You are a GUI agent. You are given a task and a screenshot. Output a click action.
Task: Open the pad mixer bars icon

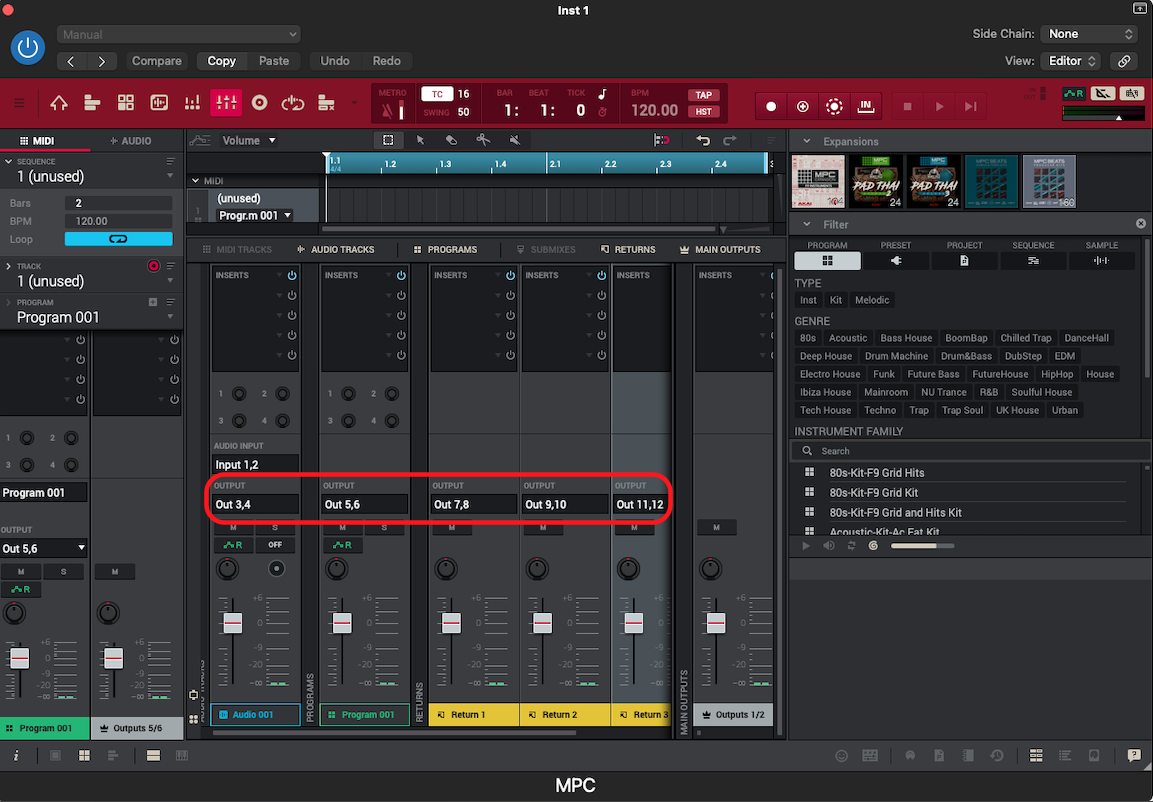tap(192, 104)
